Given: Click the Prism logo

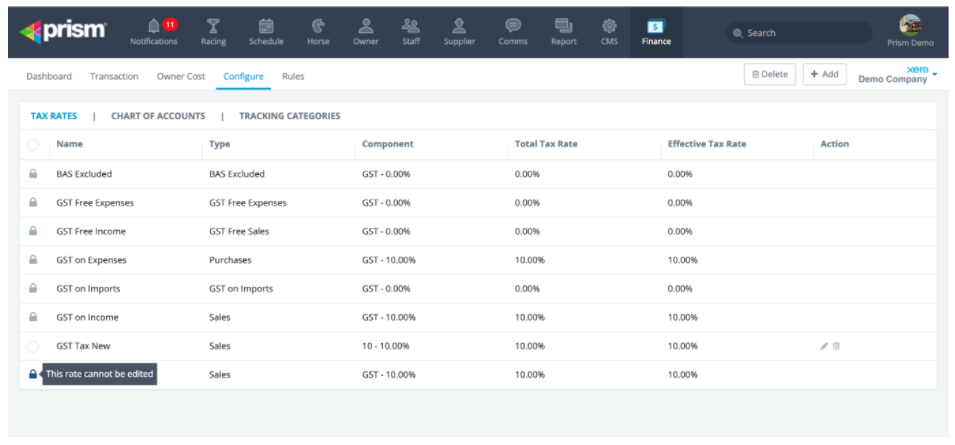Looking at the screenshot, I should click(x=62, y=31).
